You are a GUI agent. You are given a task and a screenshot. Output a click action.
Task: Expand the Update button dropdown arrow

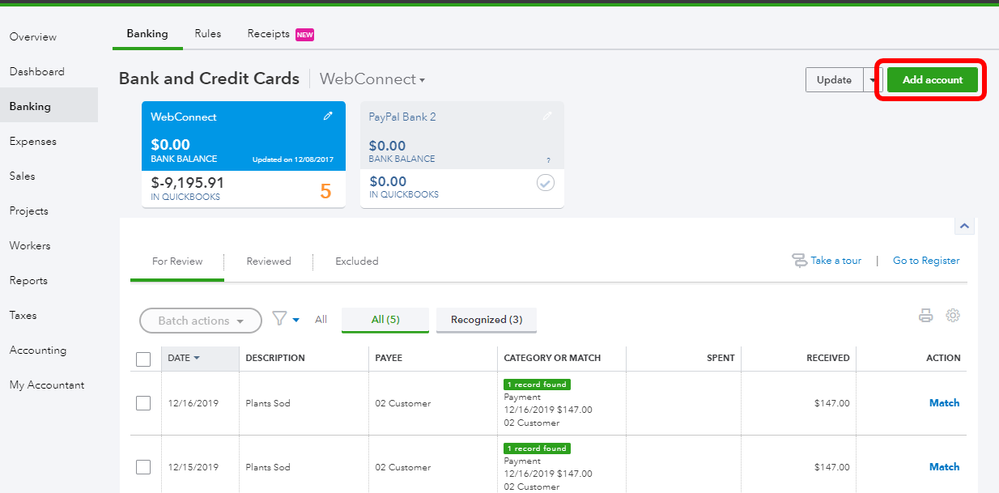[x=872, y=80]
